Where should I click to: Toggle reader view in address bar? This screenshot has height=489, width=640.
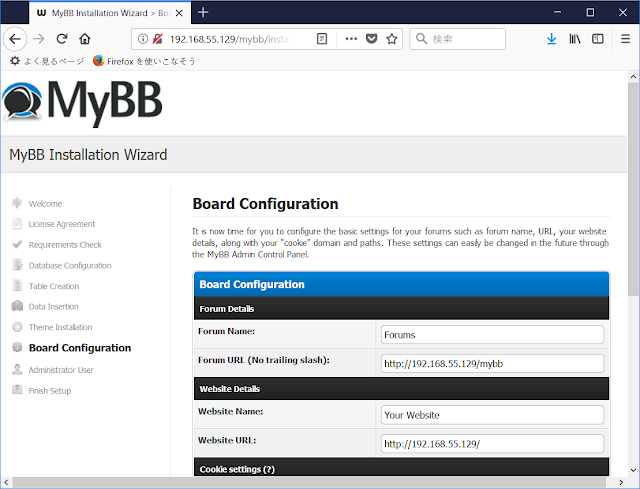click(x=322, y=39)
